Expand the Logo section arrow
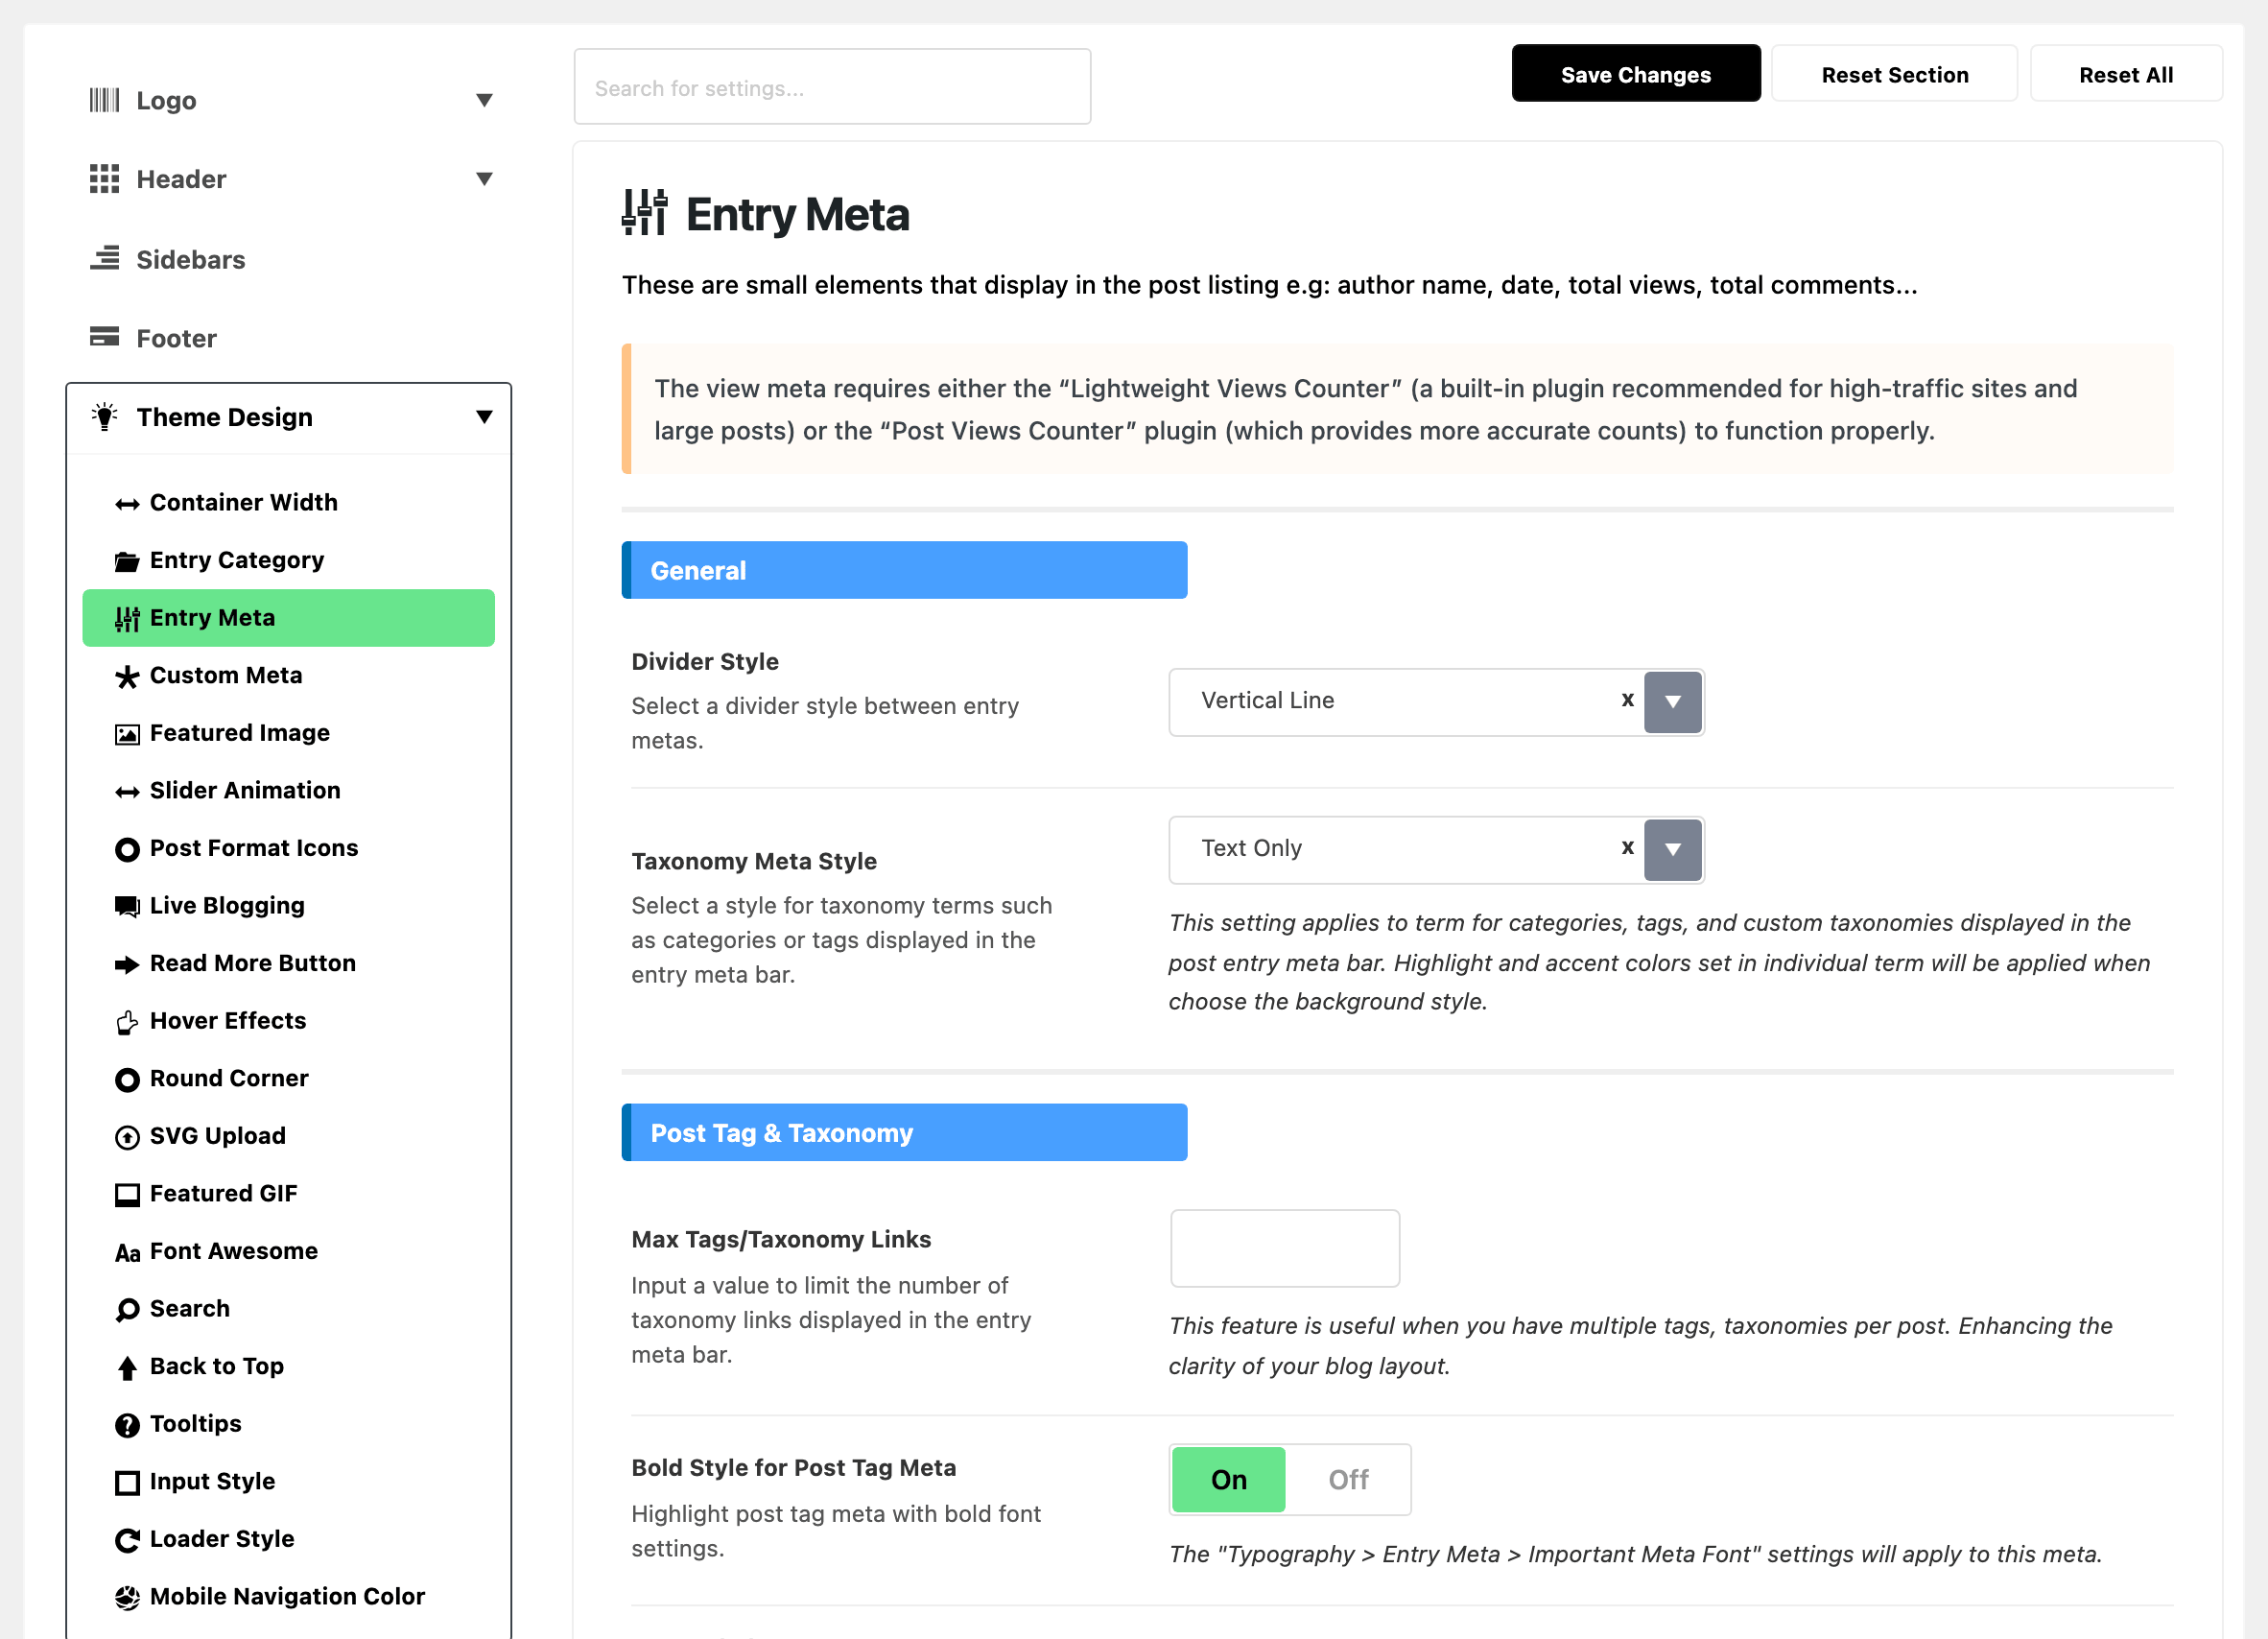Viewport: 2268px width, 1639px height. coord(484,100)
